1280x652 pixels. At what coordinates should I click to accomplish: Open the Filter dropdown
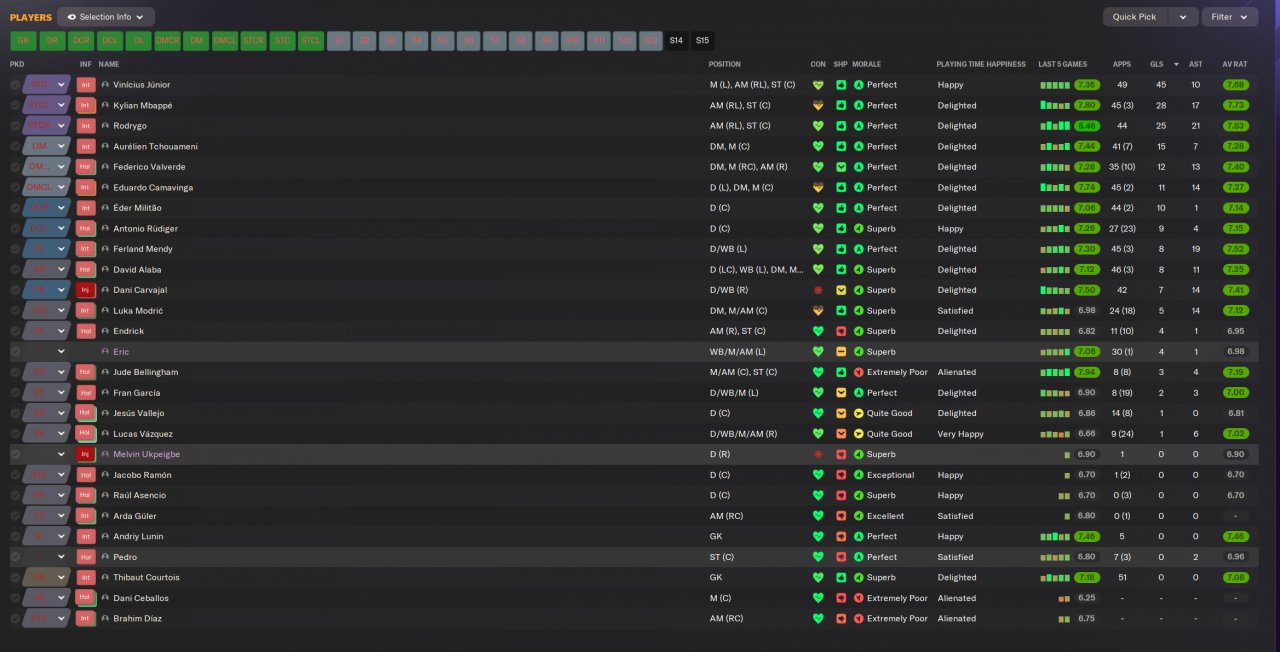[1230, 17]
